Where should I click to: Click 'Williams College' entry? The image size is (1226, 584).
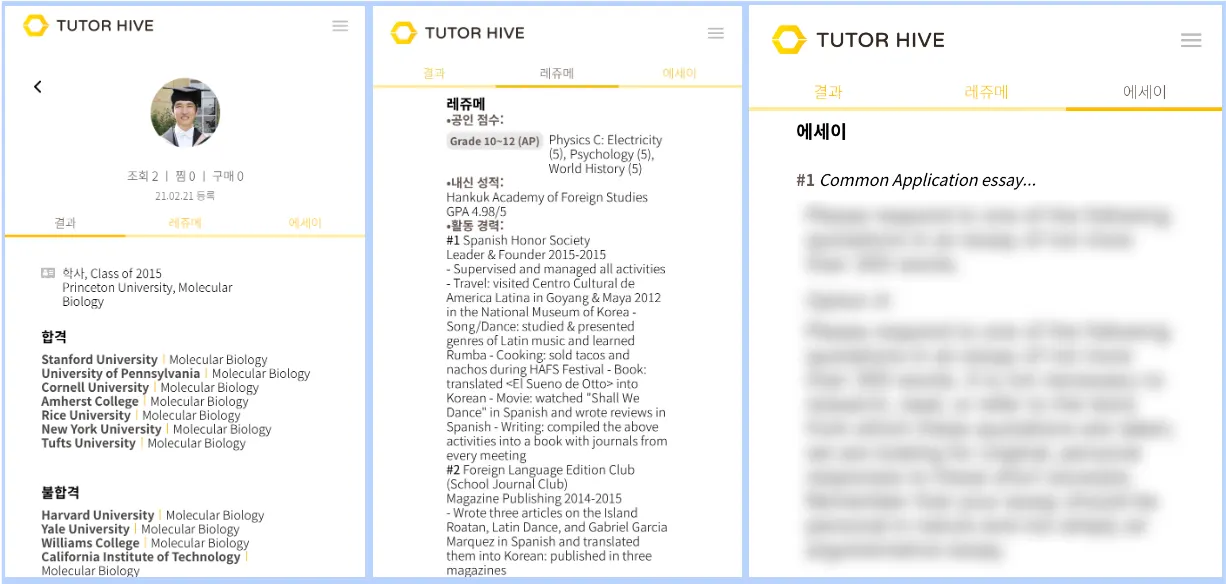pos(90,543)
